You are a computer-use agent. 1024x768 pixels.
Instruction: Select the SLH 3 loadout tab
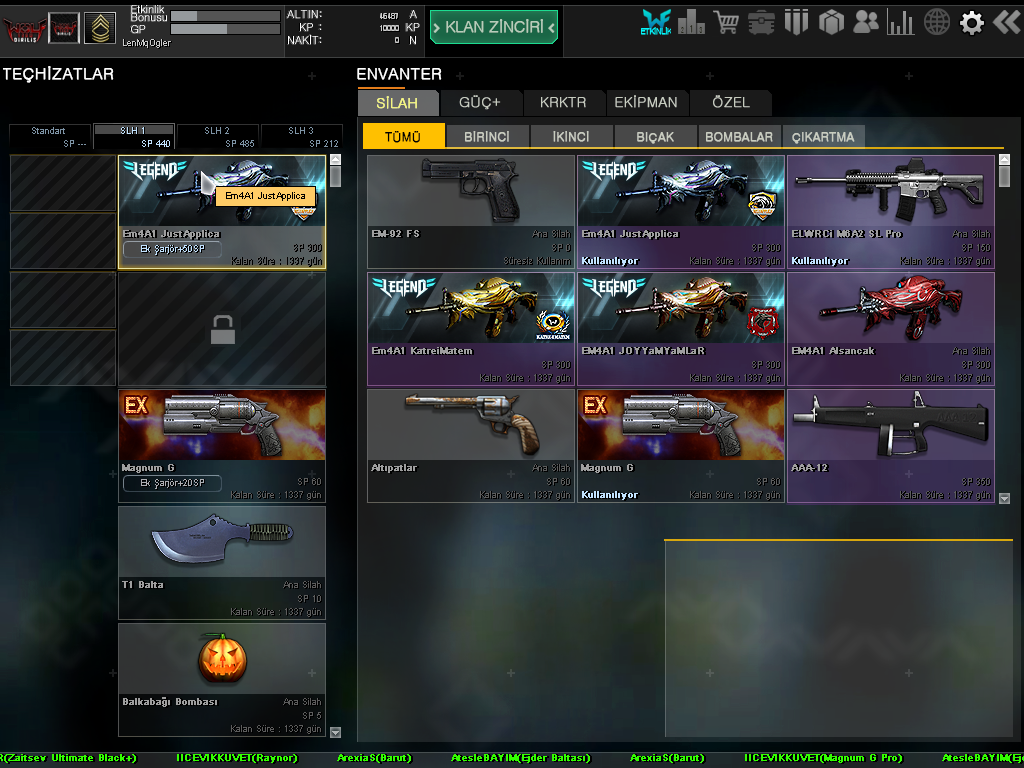[301, 137]
